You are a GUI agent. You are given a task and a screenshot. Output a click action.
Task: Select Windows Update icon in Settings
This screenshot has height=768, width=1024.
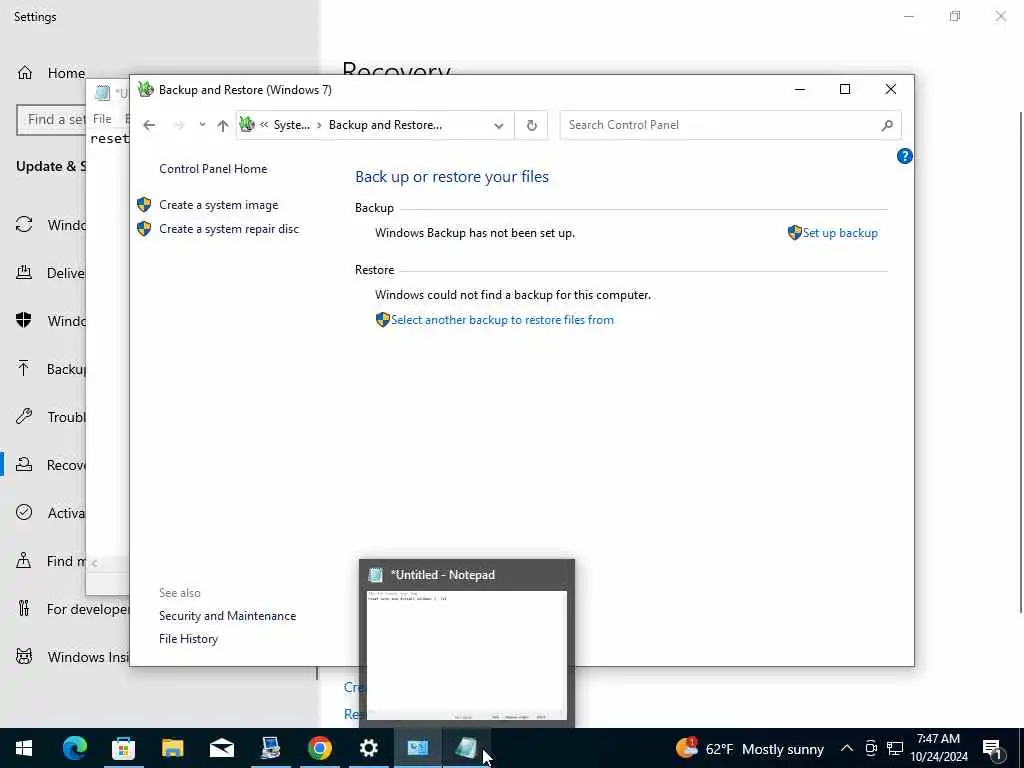coord(24,224)
